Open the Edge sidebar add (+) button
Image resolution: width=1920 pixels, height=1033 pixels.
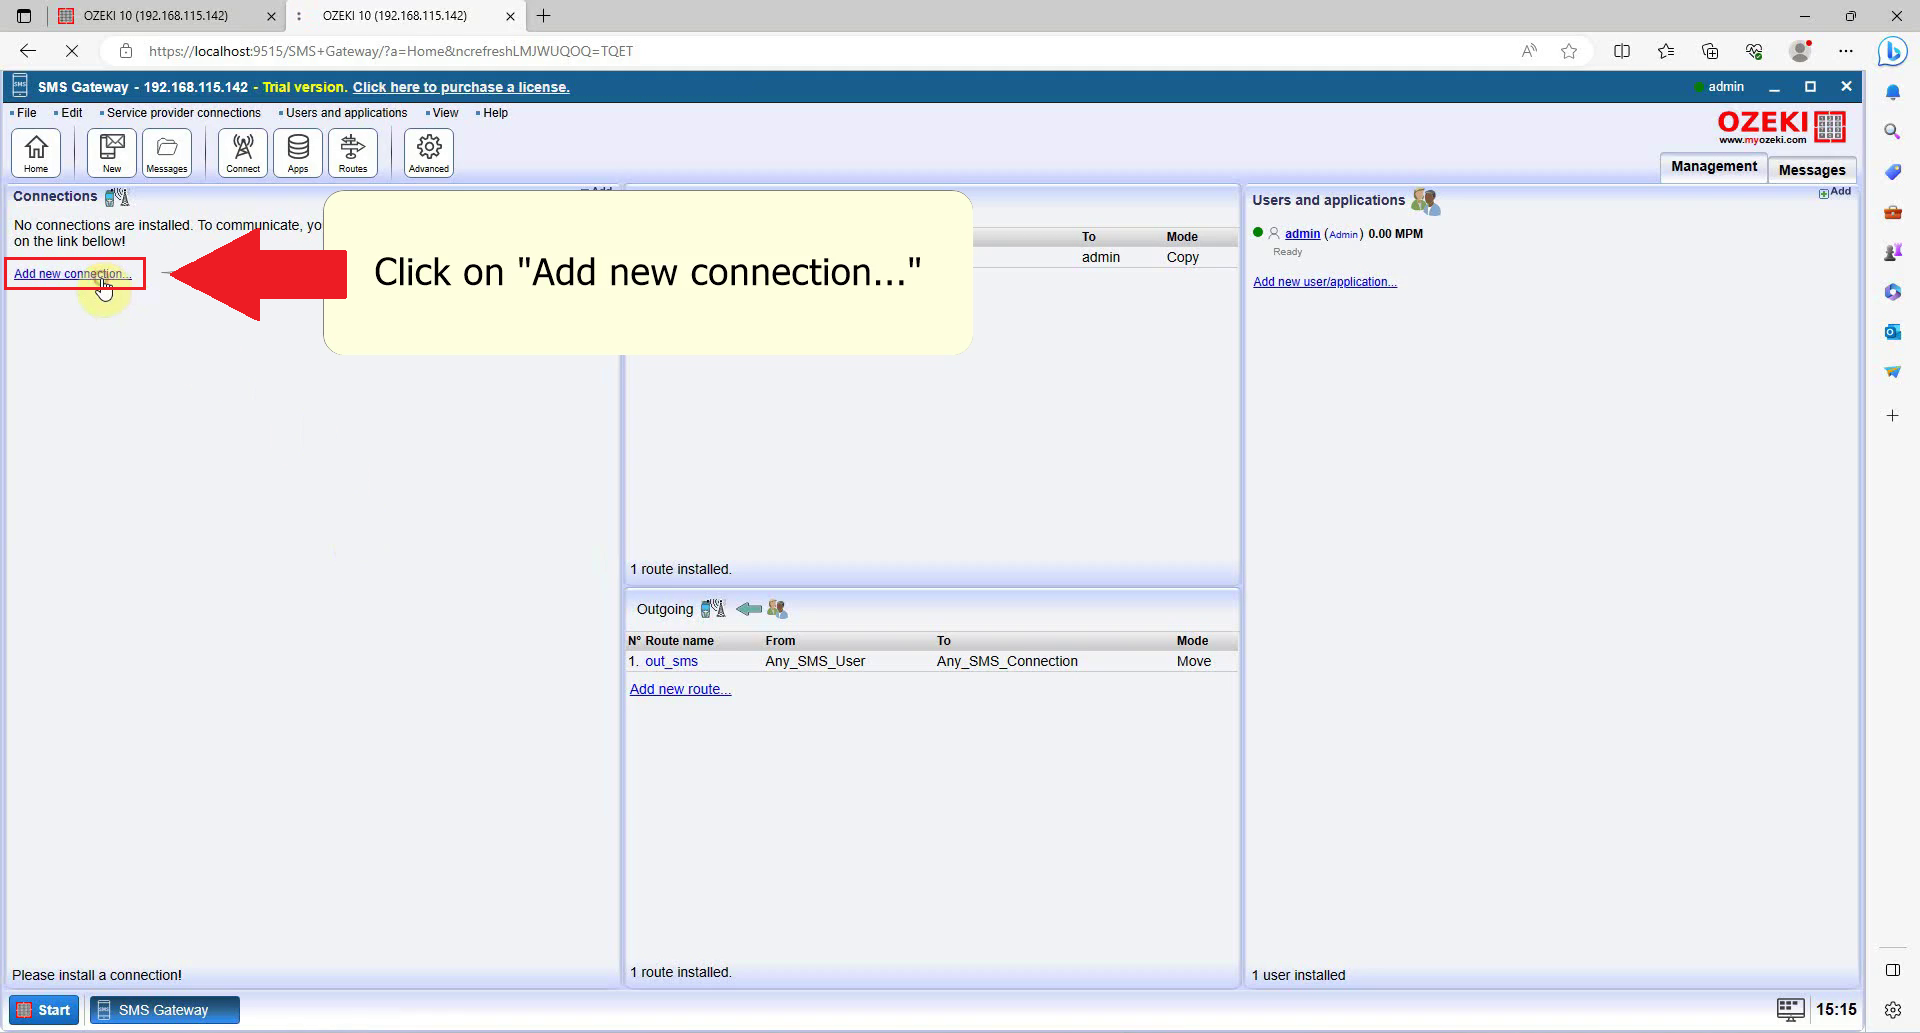point(1892,415)
